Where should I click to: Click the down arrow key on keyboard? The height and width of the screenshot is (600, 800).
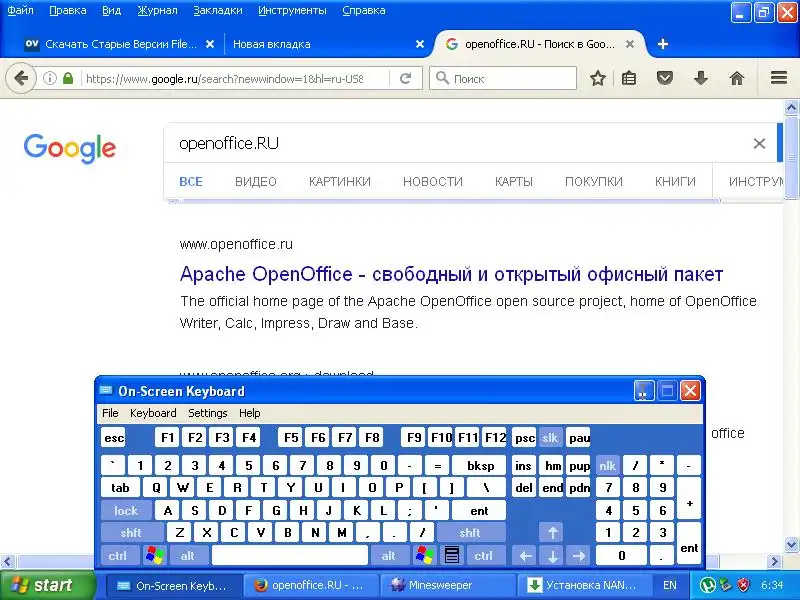click(x=552, y=555)
